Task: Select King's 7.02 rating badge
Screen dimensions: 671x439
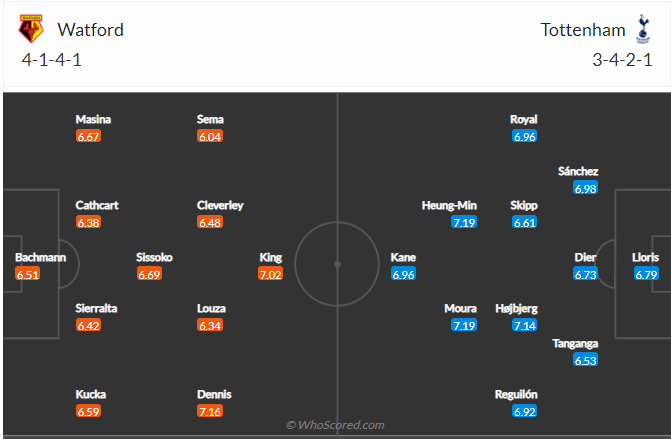Action: click(270, 274)
